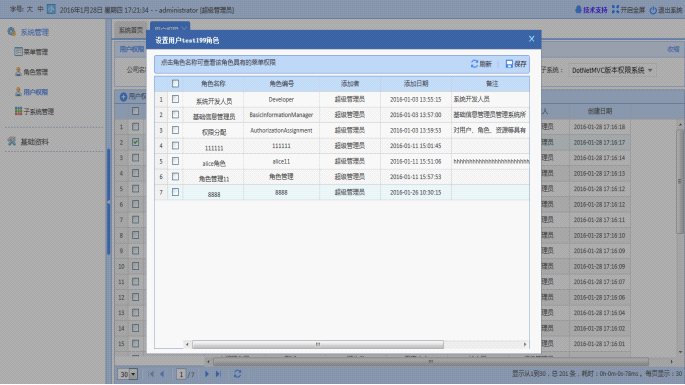Go to next page in pager
This screenshot has height=385, width=685.
(x=207, y=374)
